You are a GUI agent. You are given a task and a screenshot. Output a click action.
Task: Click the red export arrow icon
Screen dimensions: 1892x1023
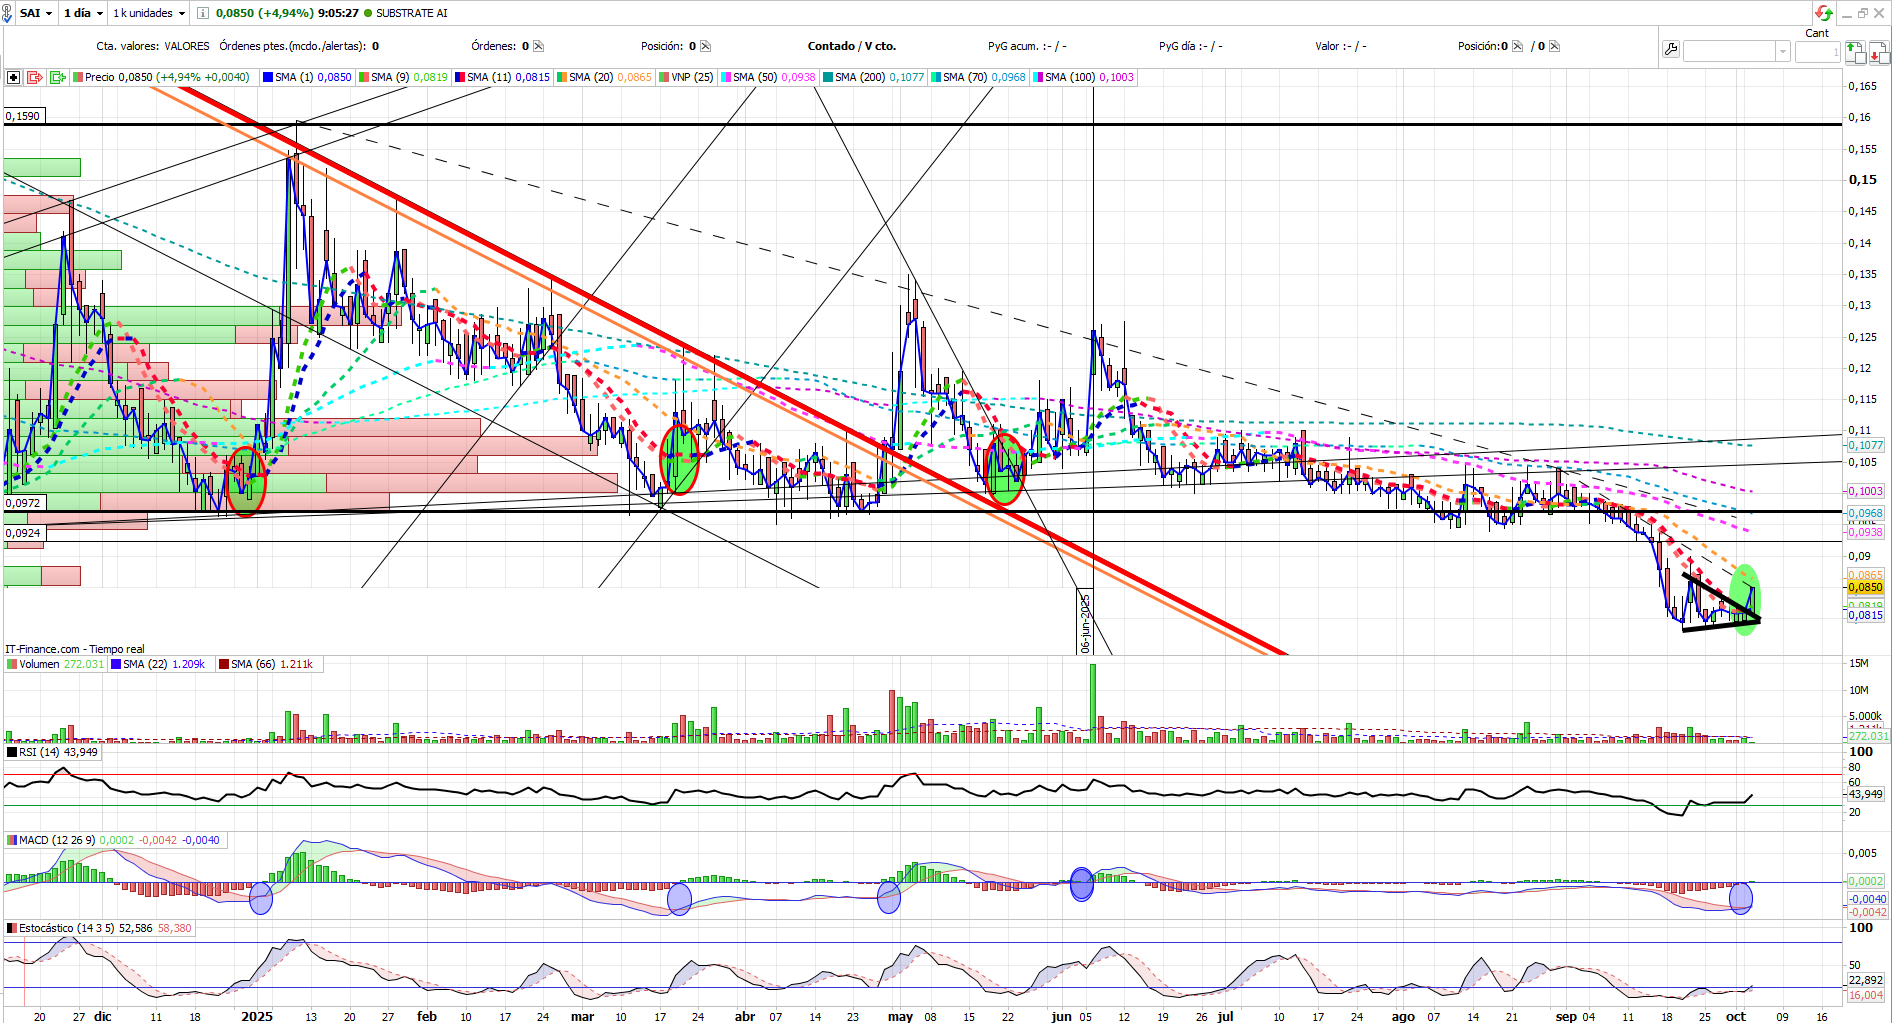35,77
